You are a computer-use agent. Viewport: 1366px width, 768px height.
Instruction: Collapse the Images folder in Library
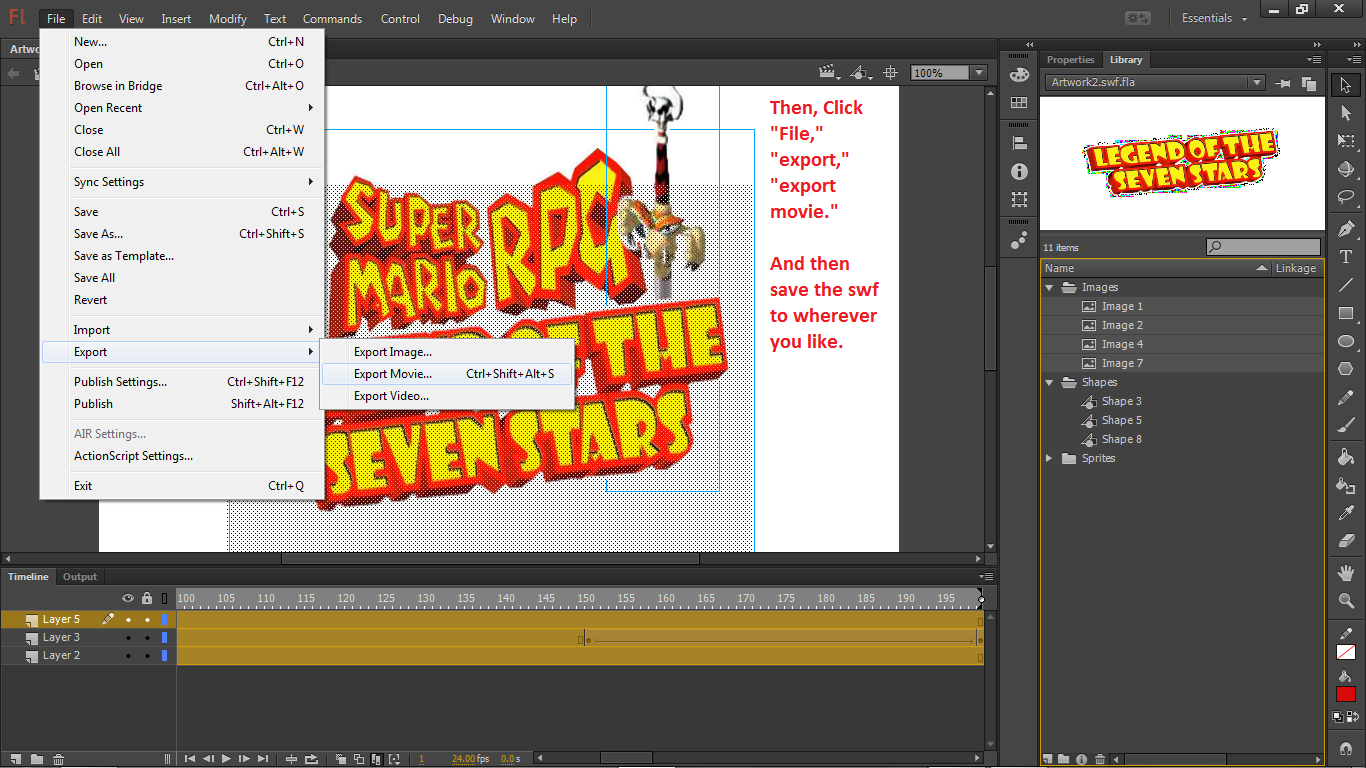(1050, 288)
